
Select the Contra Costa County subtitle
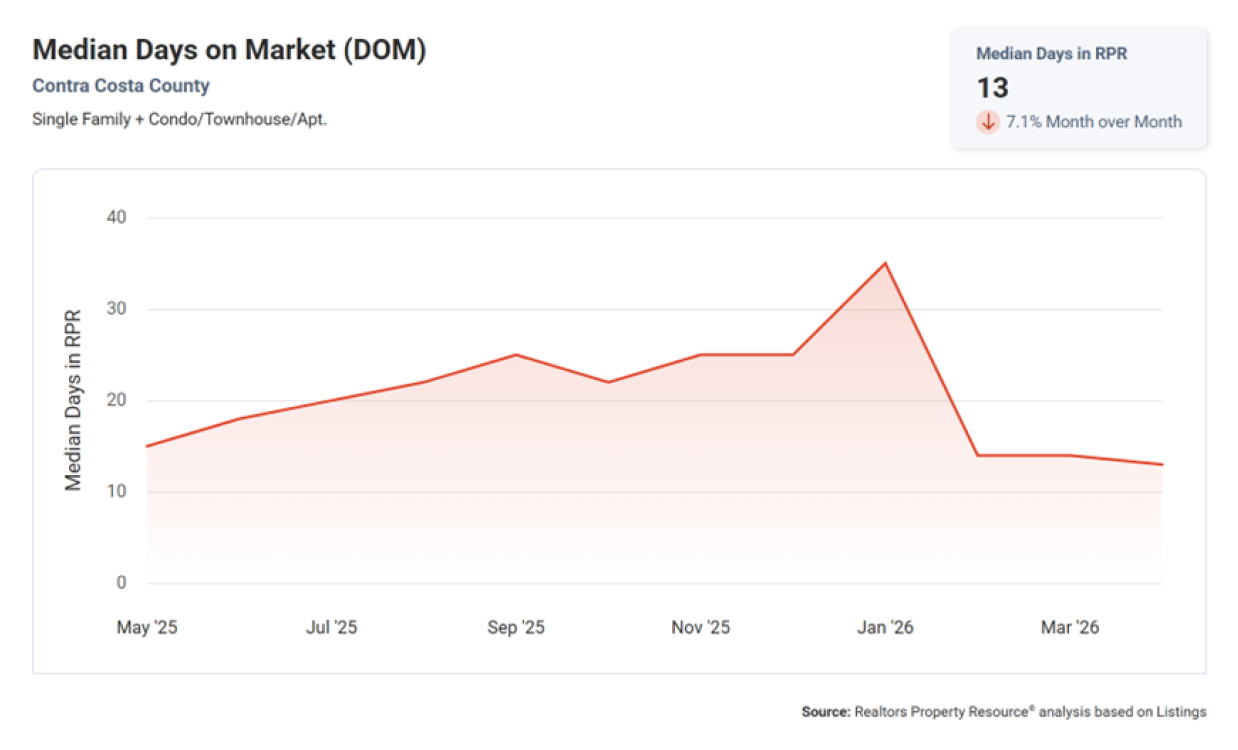pyautogui.click(x=121, y=86)
